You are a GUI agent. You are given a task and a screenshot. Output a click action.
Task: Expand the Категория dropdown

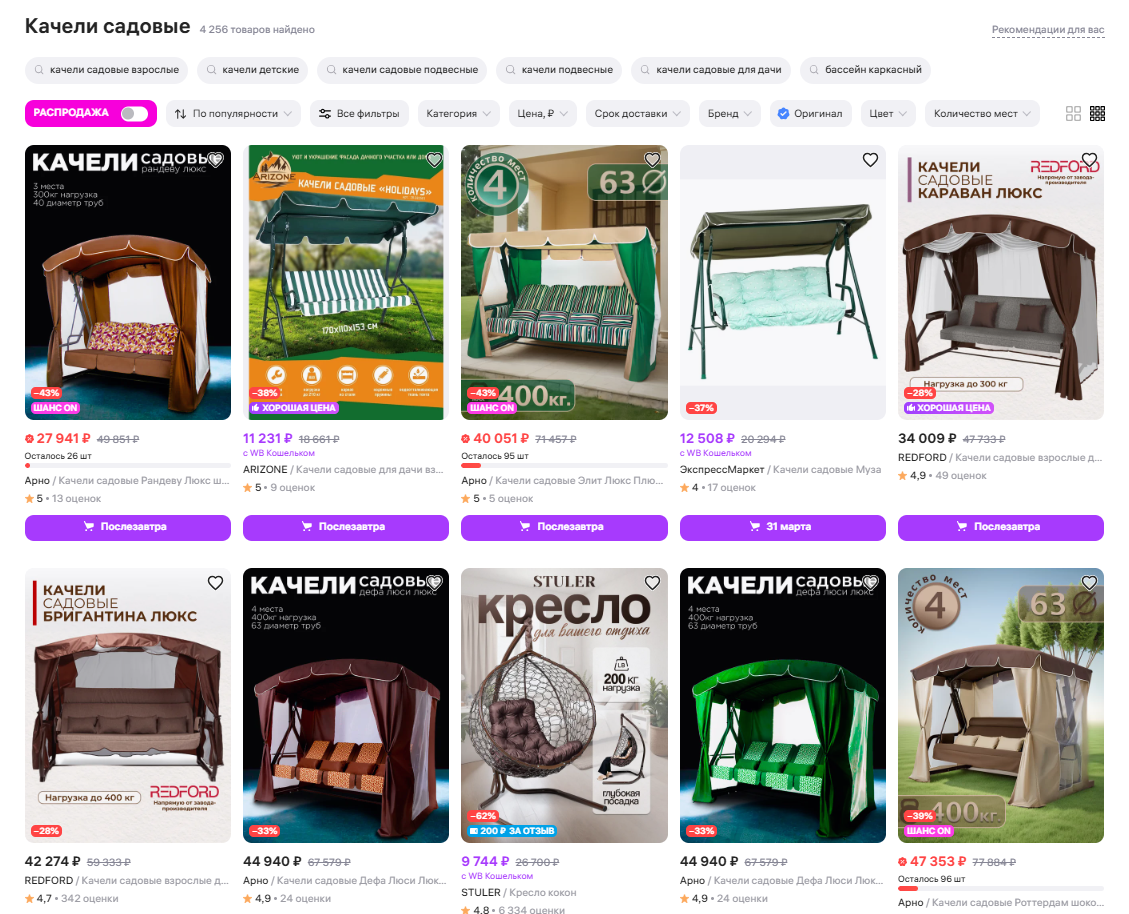click(458, 114)
